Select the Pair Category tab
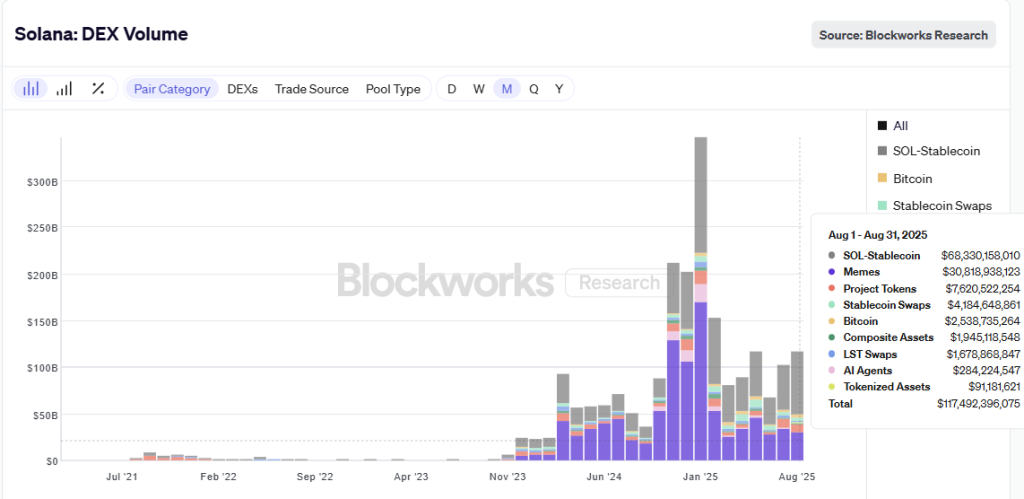This screenshot has height=499, width=1024. pyautogui.click(x=172, y=89)
